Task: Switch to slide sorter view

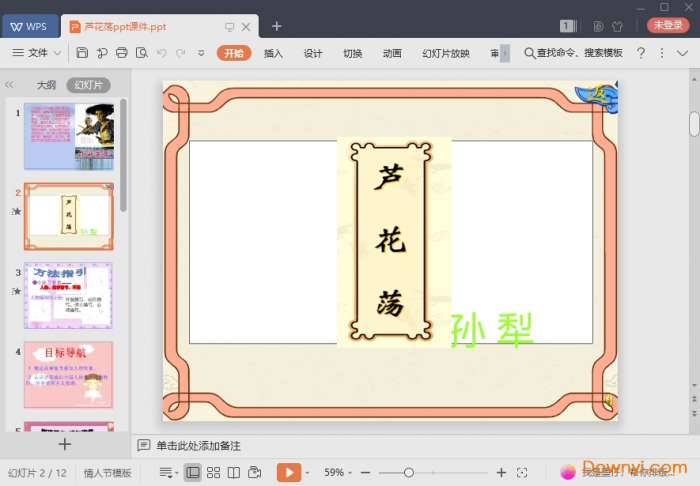Action: pos(213,472)
